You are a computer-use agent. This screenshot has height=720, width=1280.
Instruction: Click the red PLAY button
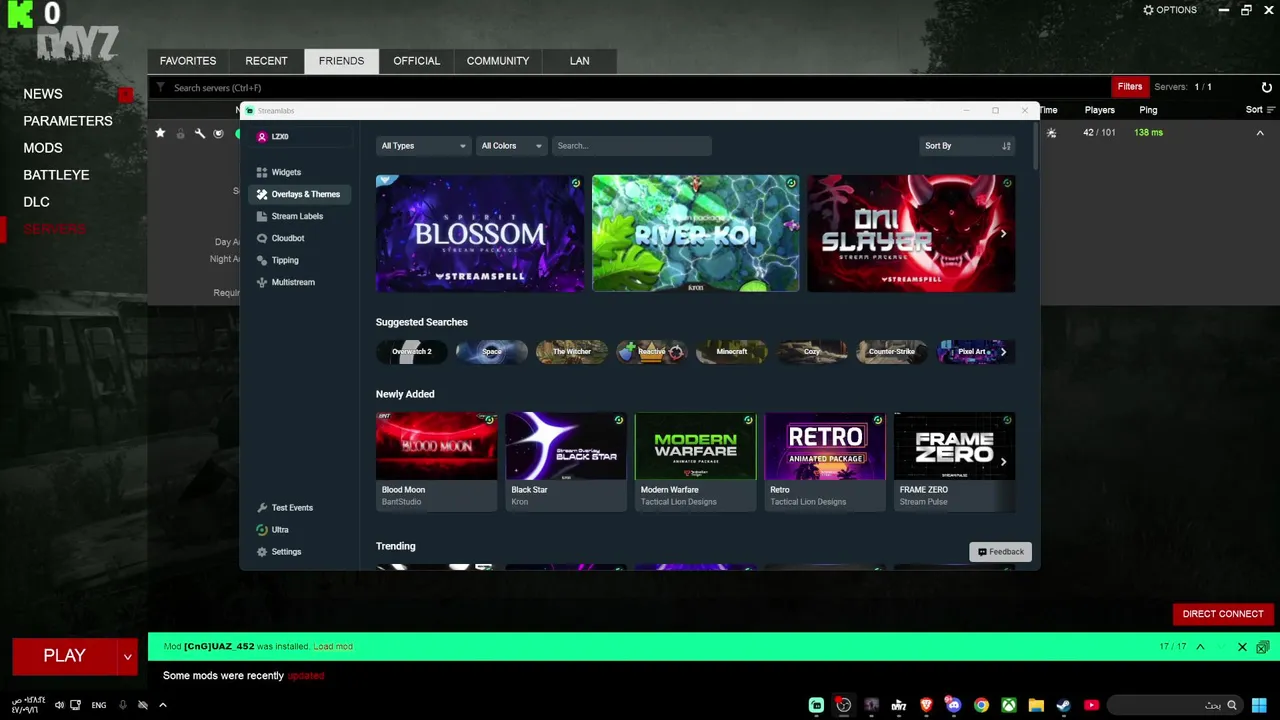[65, 657]
